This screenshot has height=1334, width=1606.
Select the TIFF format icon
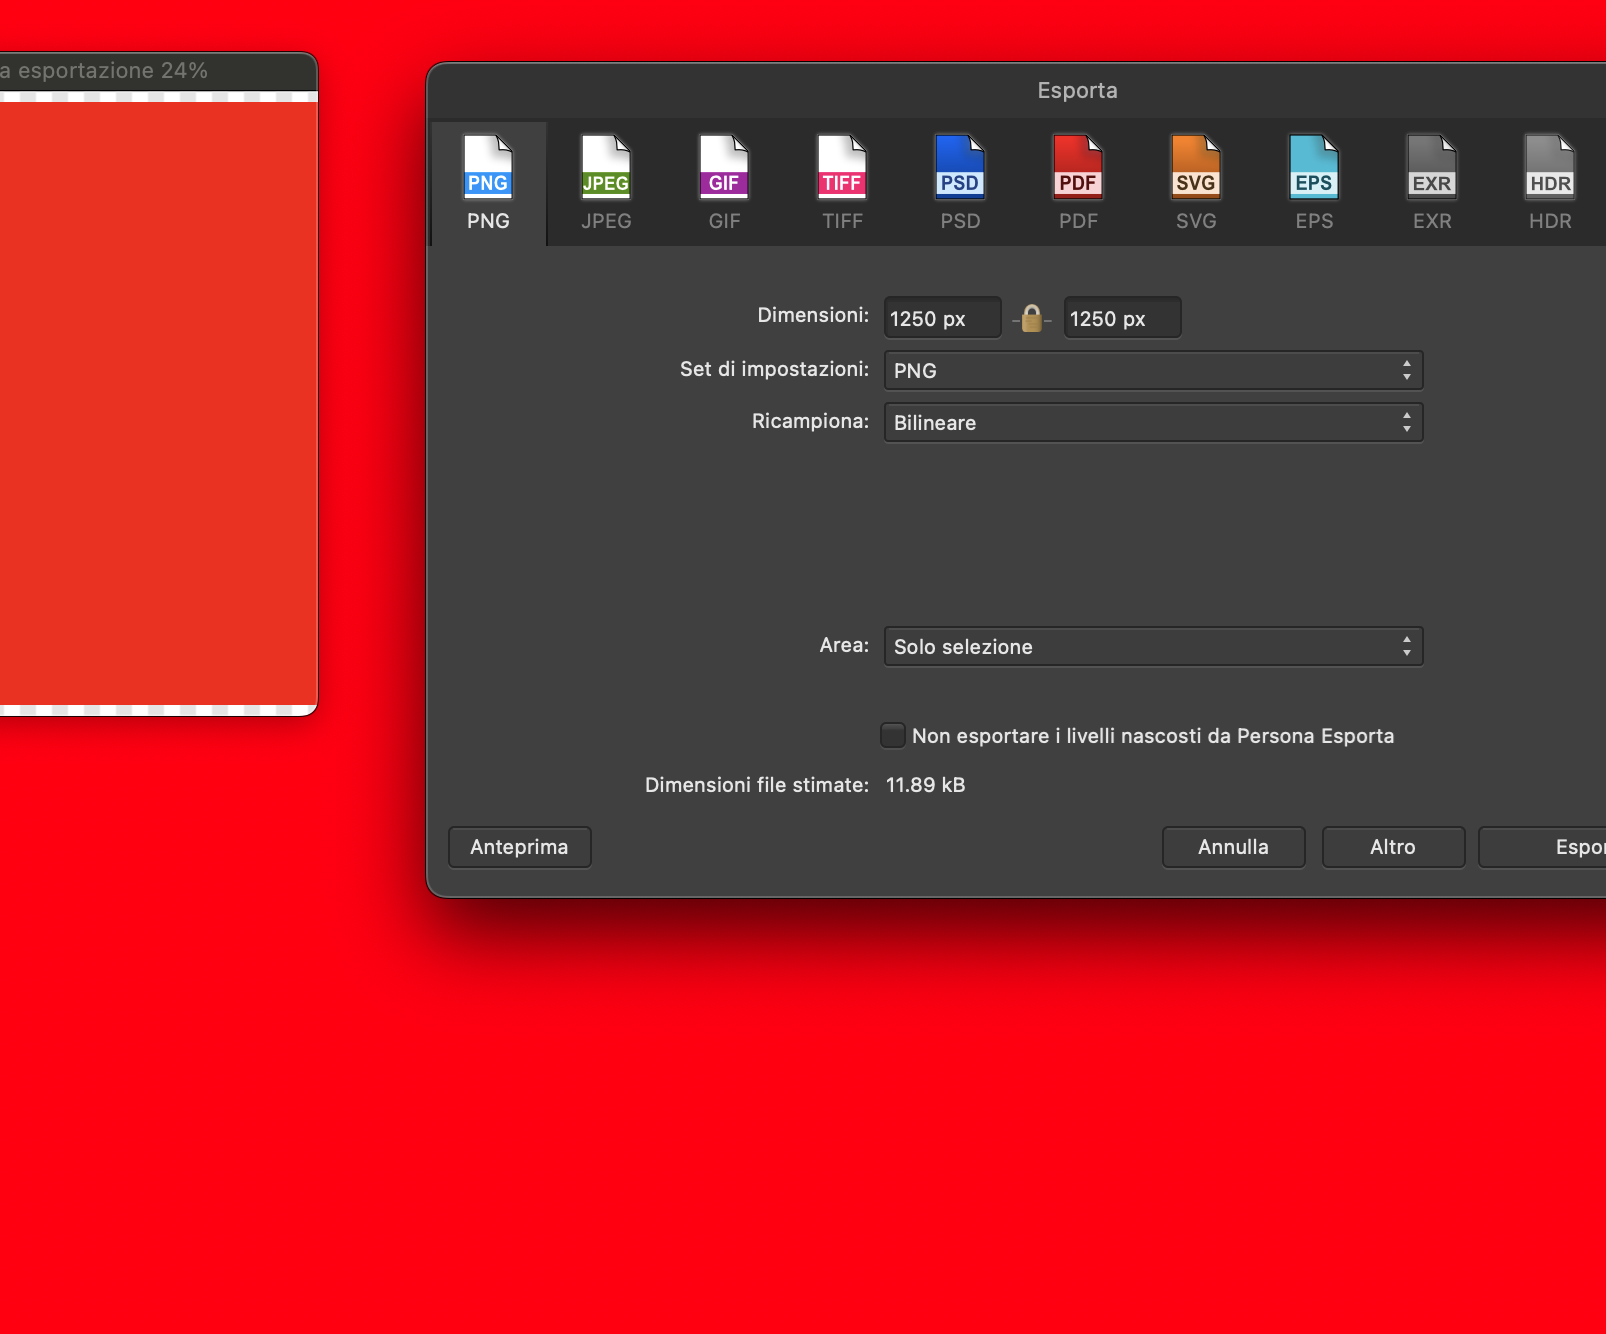(842, 180)
